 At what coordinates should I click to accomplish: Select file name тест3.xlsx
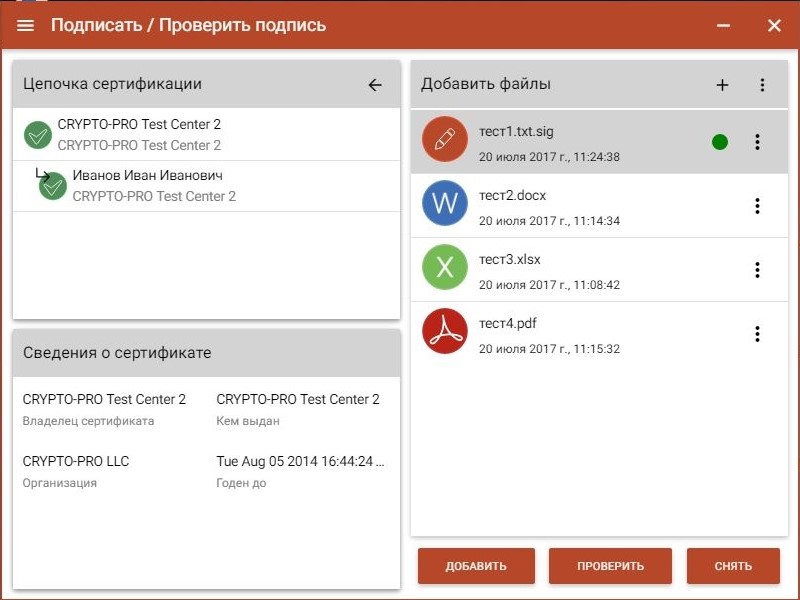click(x=509, y=259)
